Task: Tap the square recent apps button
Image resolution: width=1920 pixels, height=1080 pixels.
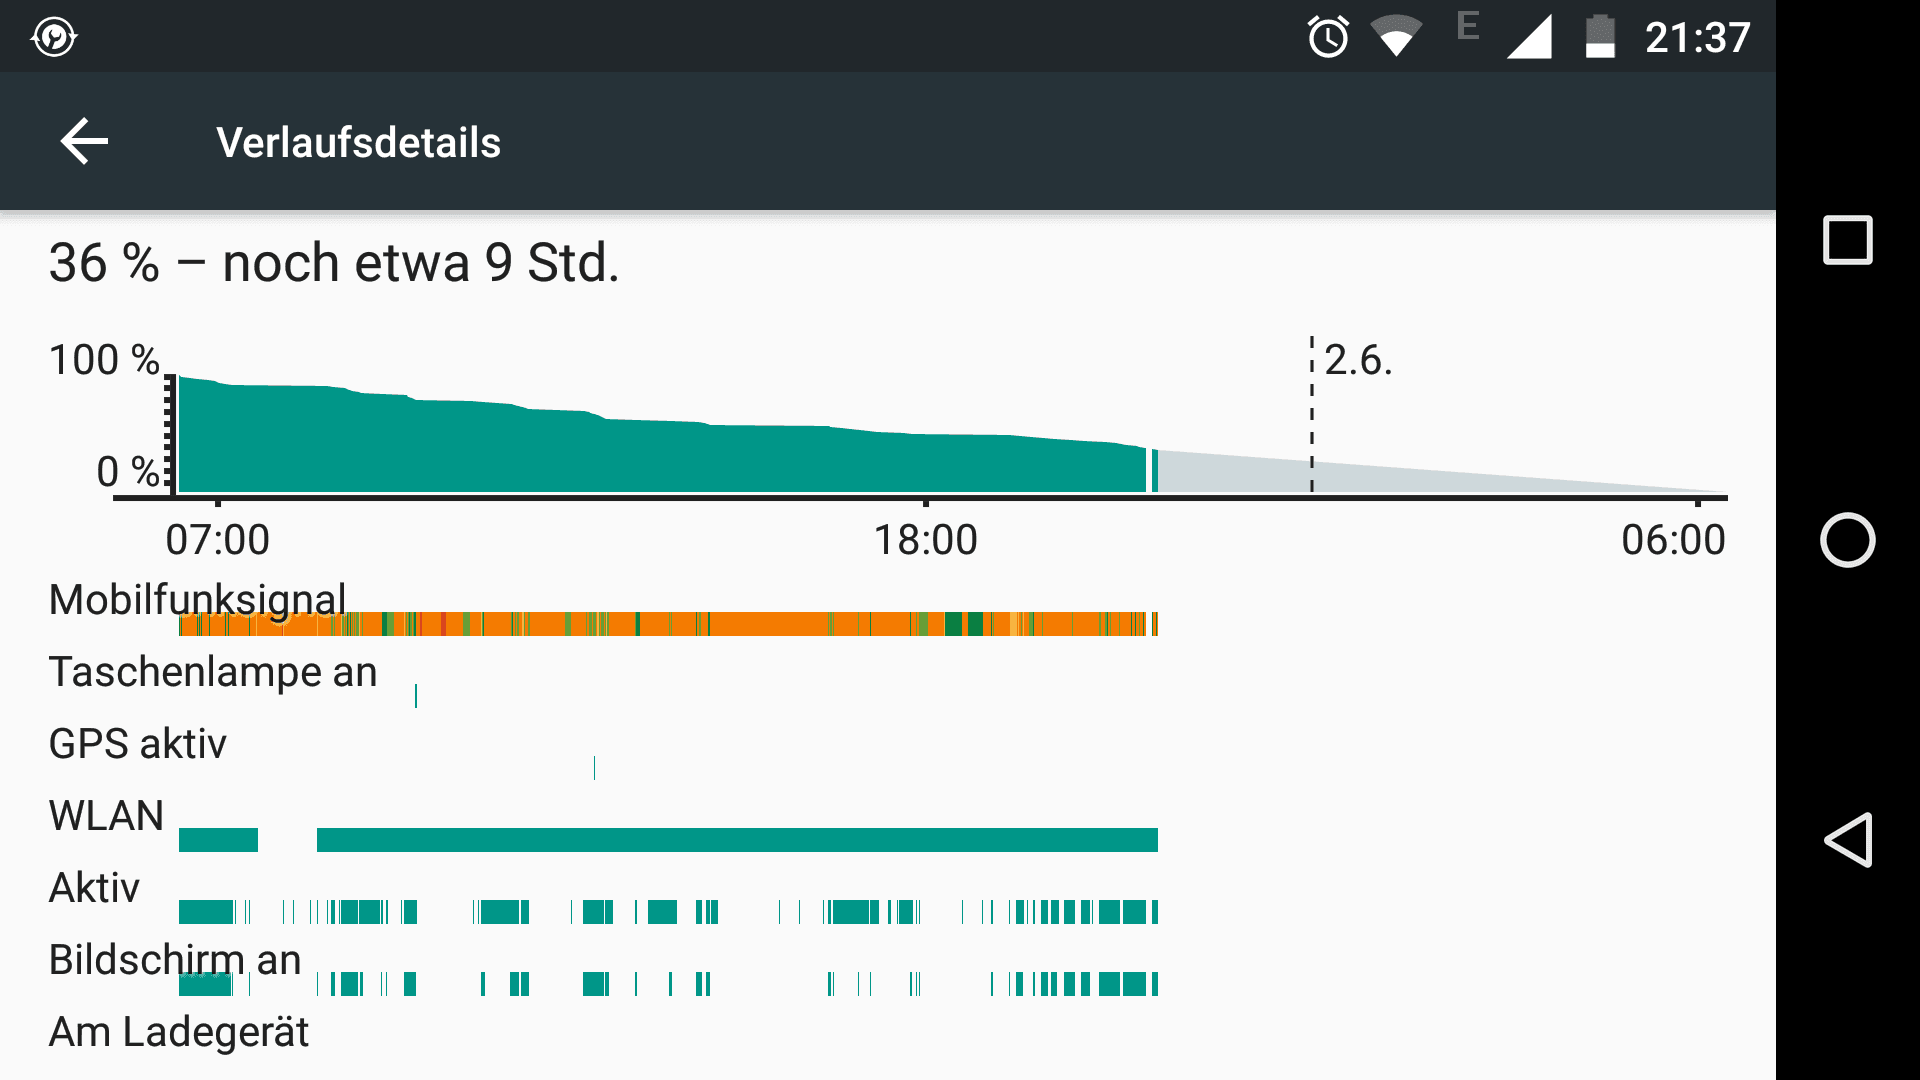Action: [x=1847, y=240]
